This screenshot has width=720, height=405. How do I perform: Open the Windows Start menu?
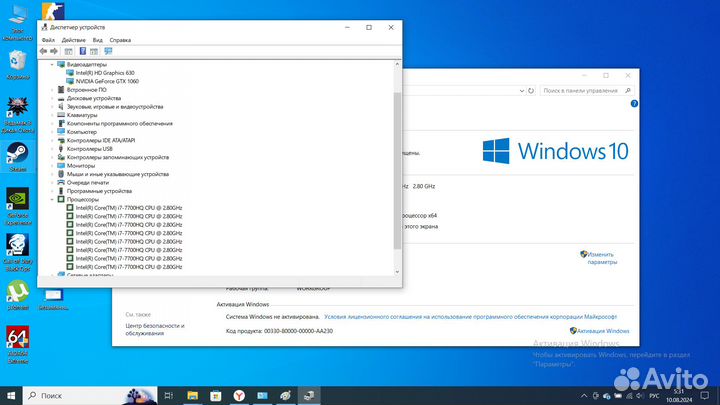(x=10, y=395)
